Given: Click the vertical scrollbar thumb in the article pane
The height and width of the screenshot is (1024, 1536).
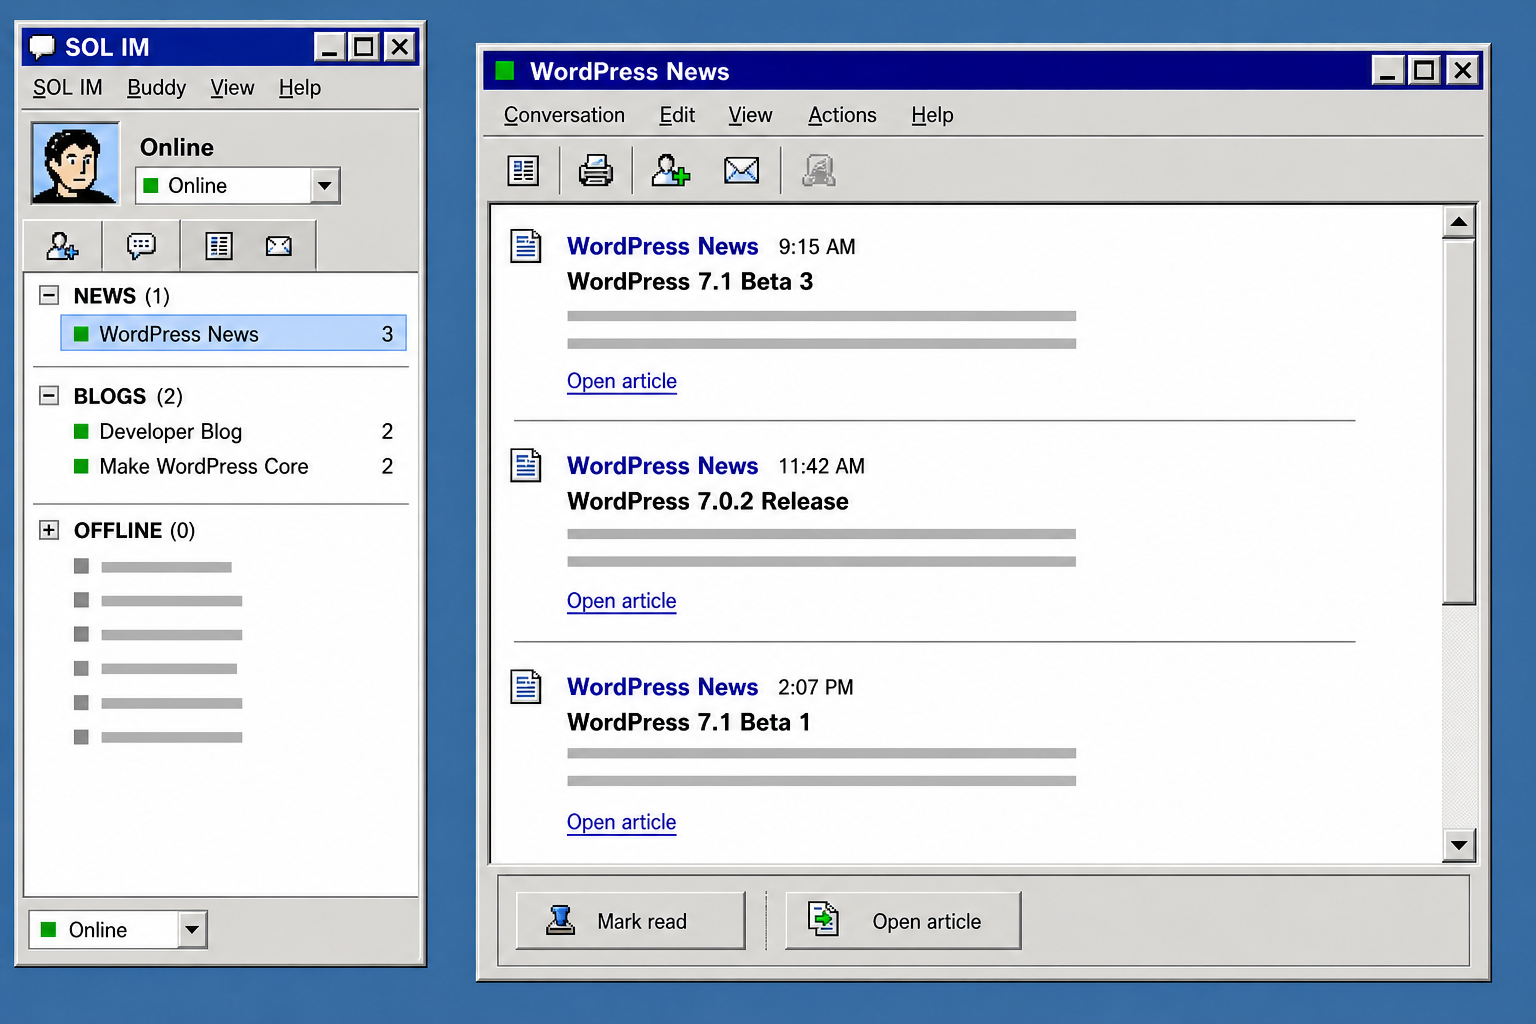Looking at the screenshot, I should click(1459, 421).
